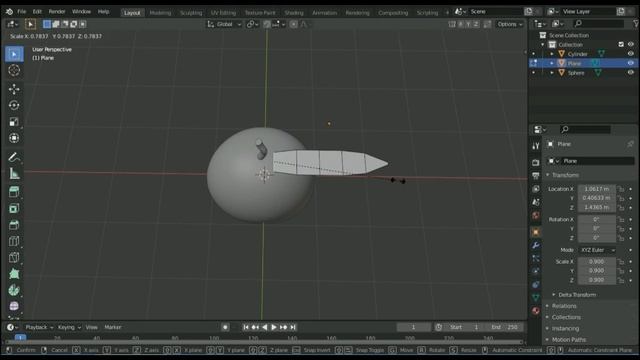Open the Output properties tab
The height and width of the screenshot is (360, 640).
pos(536,176)
